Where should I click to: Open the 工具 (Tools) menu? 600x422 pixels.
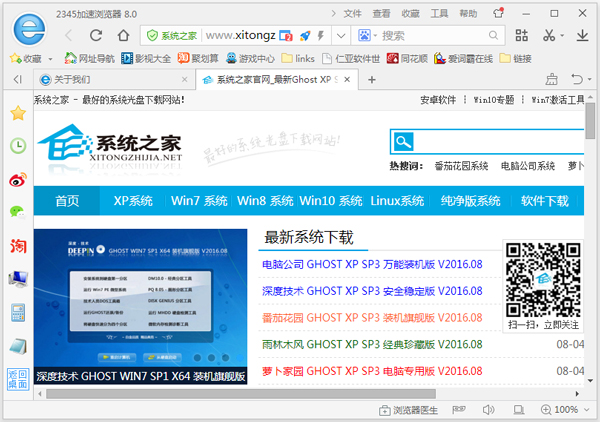click(440, 13)
